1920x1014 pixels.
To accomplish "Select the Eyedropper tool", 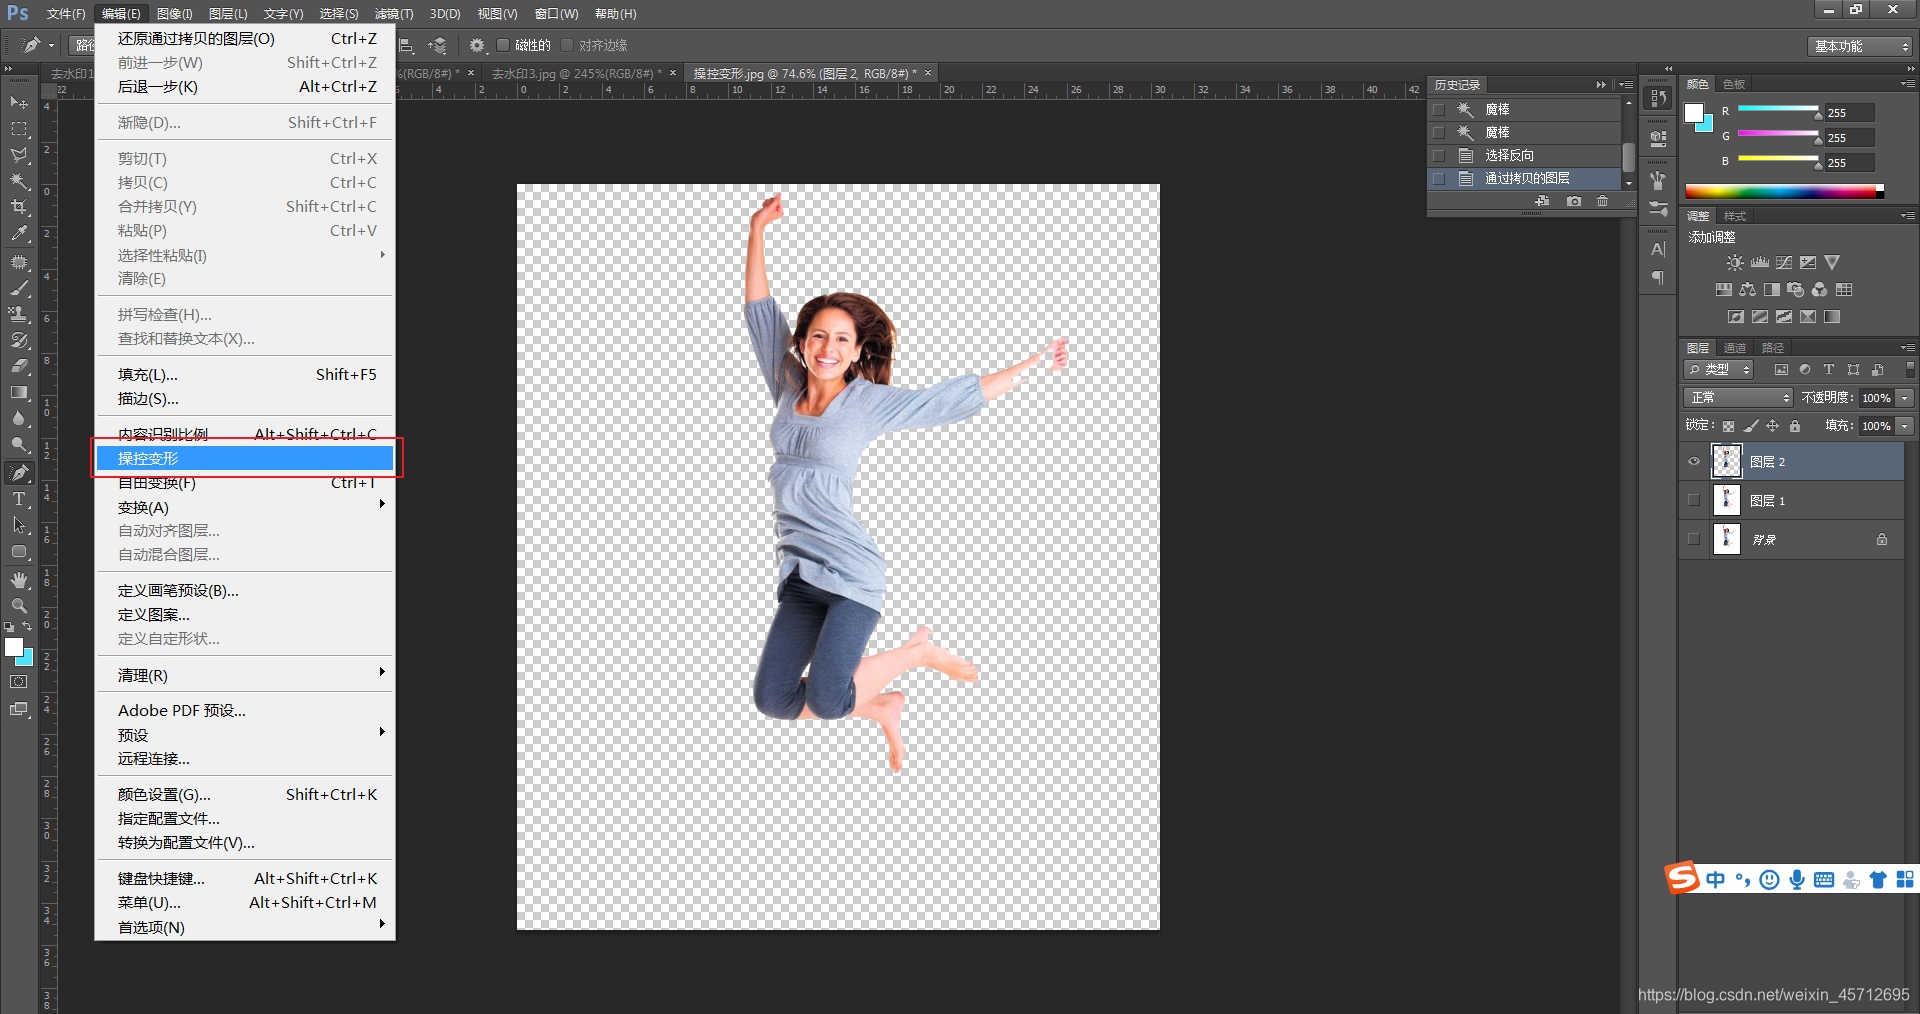I will [19, 234].
